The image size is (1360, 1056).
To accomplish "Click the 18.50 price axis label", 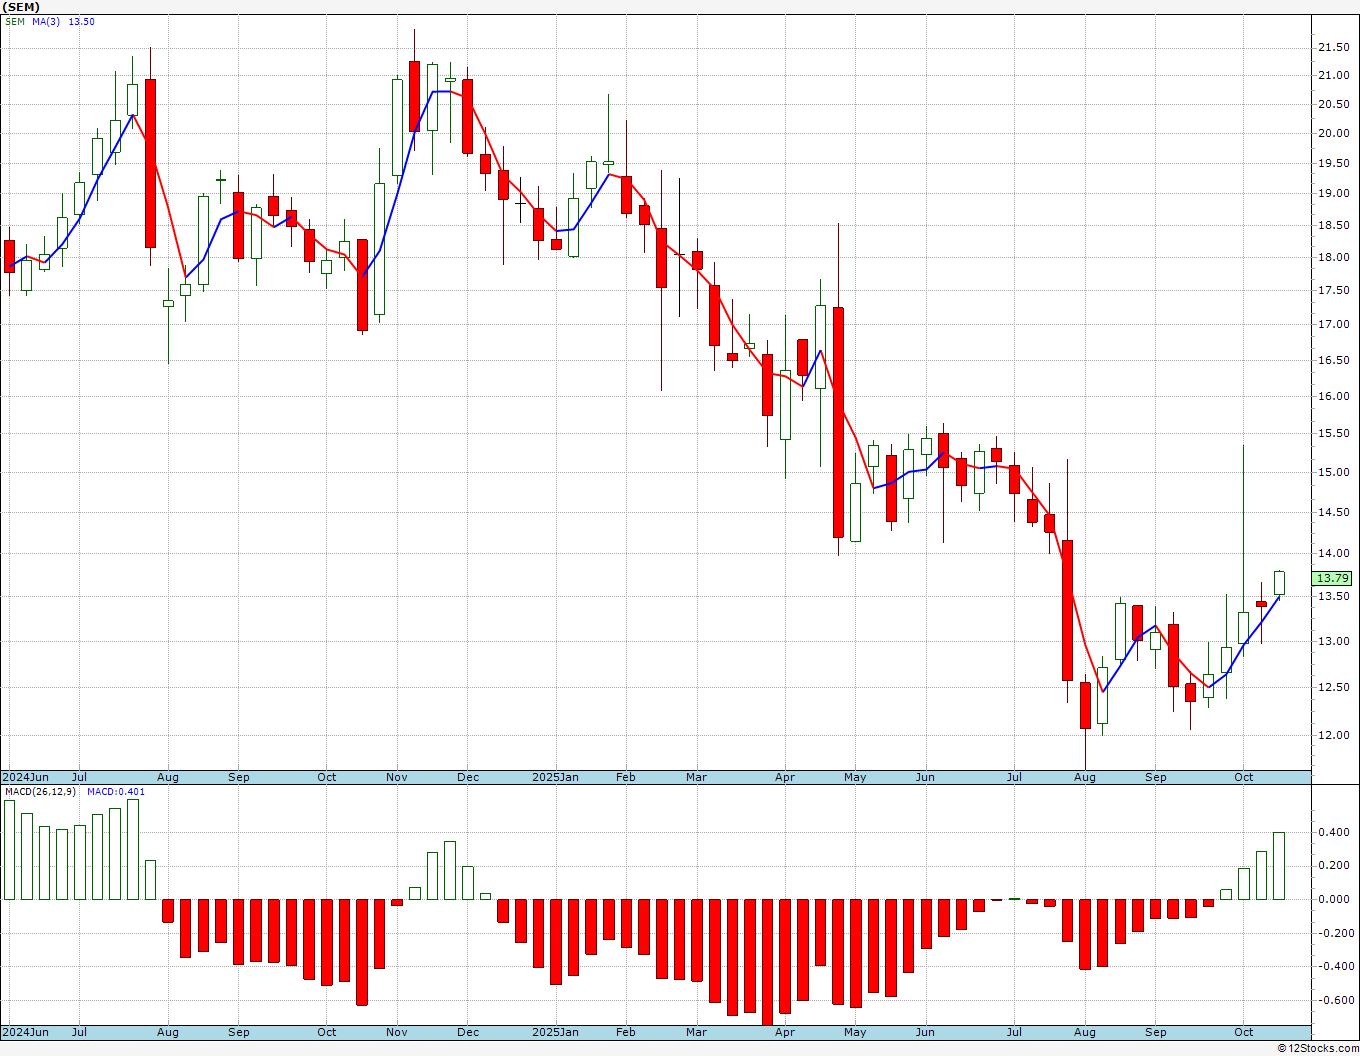I will 1332,226.
